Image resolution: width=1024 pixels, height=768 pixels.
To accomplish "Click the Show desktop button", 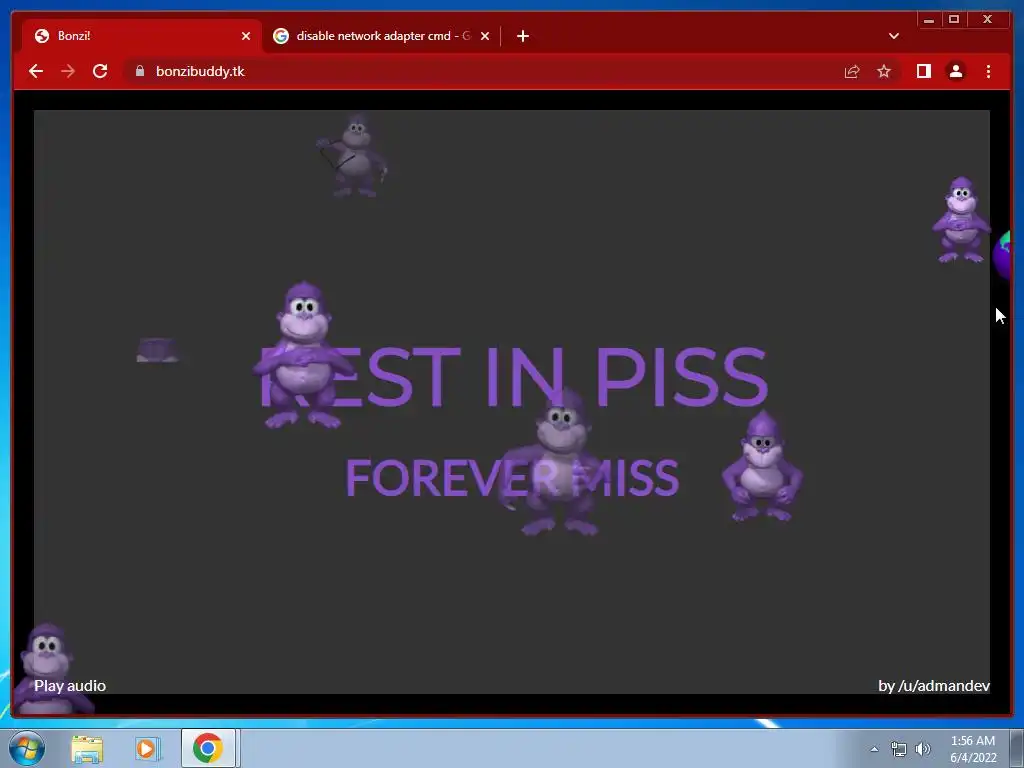I will pyautogui.click(x=1017, y=748).
